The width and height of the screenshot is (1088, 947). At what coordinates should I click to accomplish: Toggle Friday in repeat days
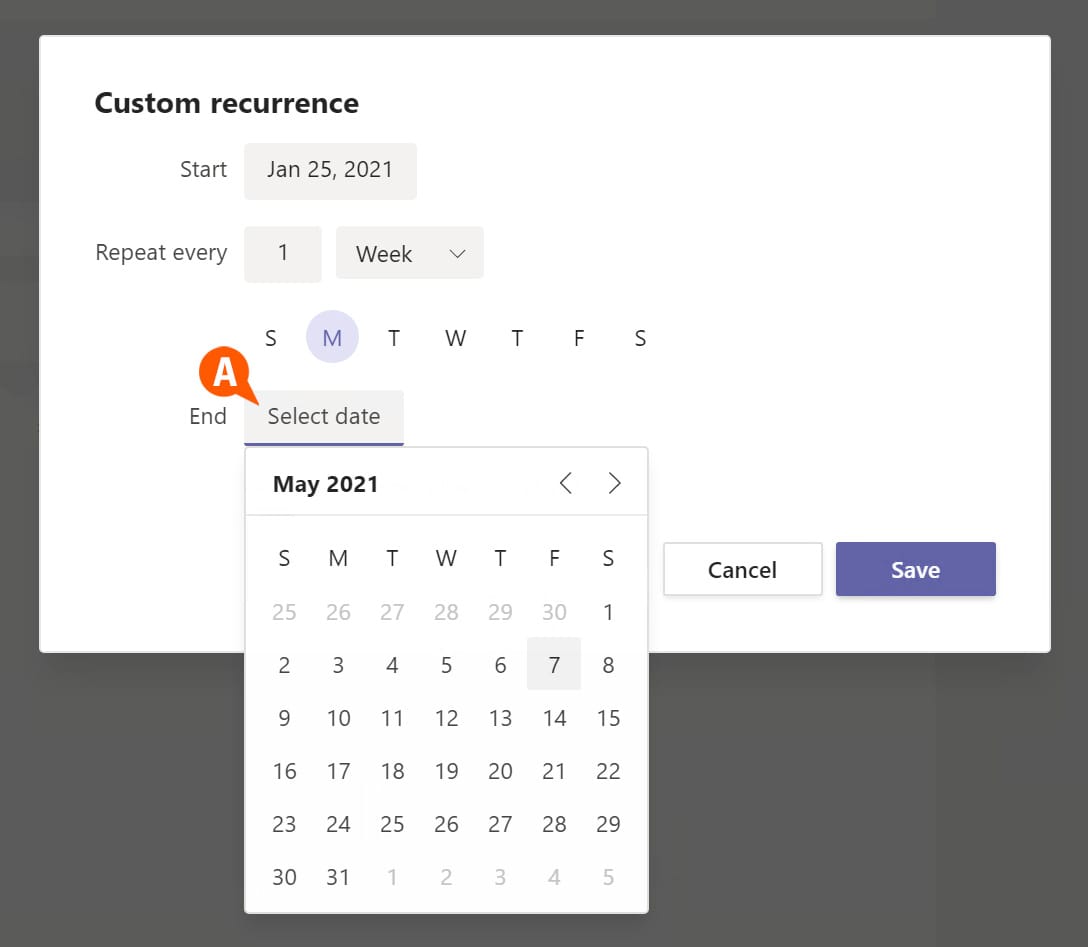[578, 338]
